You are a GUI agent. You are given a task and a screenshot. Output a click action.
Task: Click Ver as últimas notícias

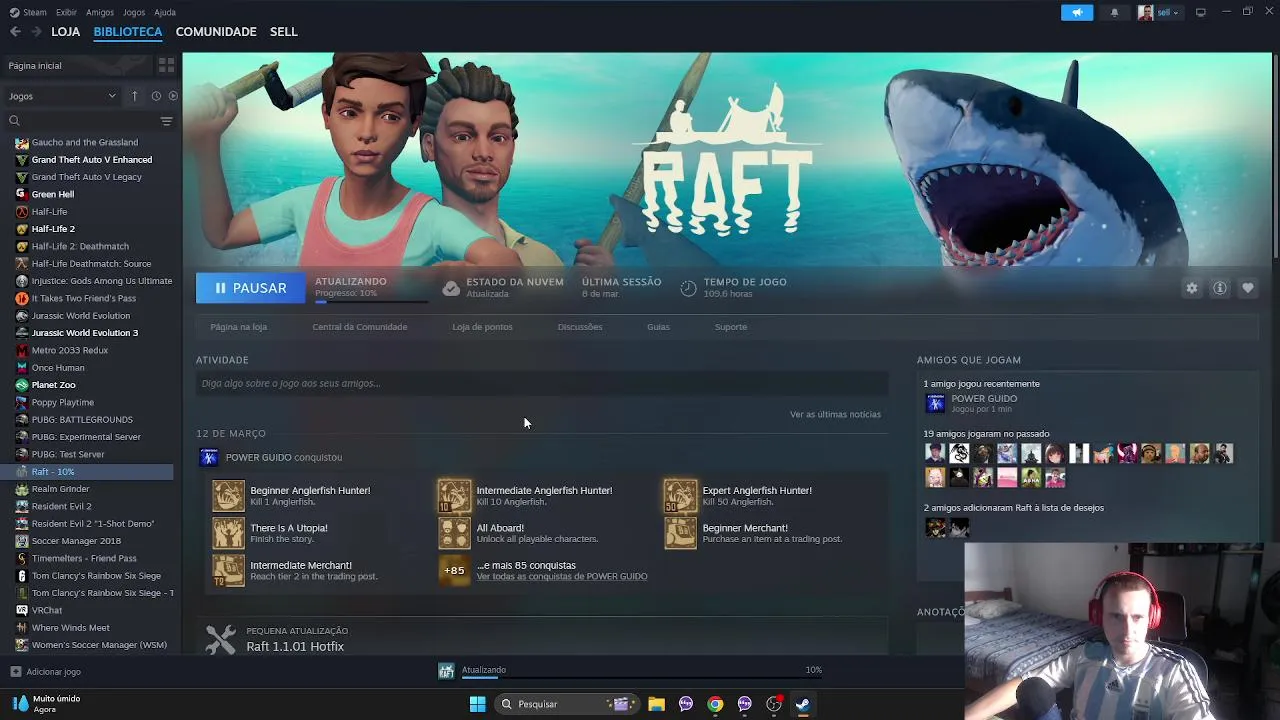point(835,414)
